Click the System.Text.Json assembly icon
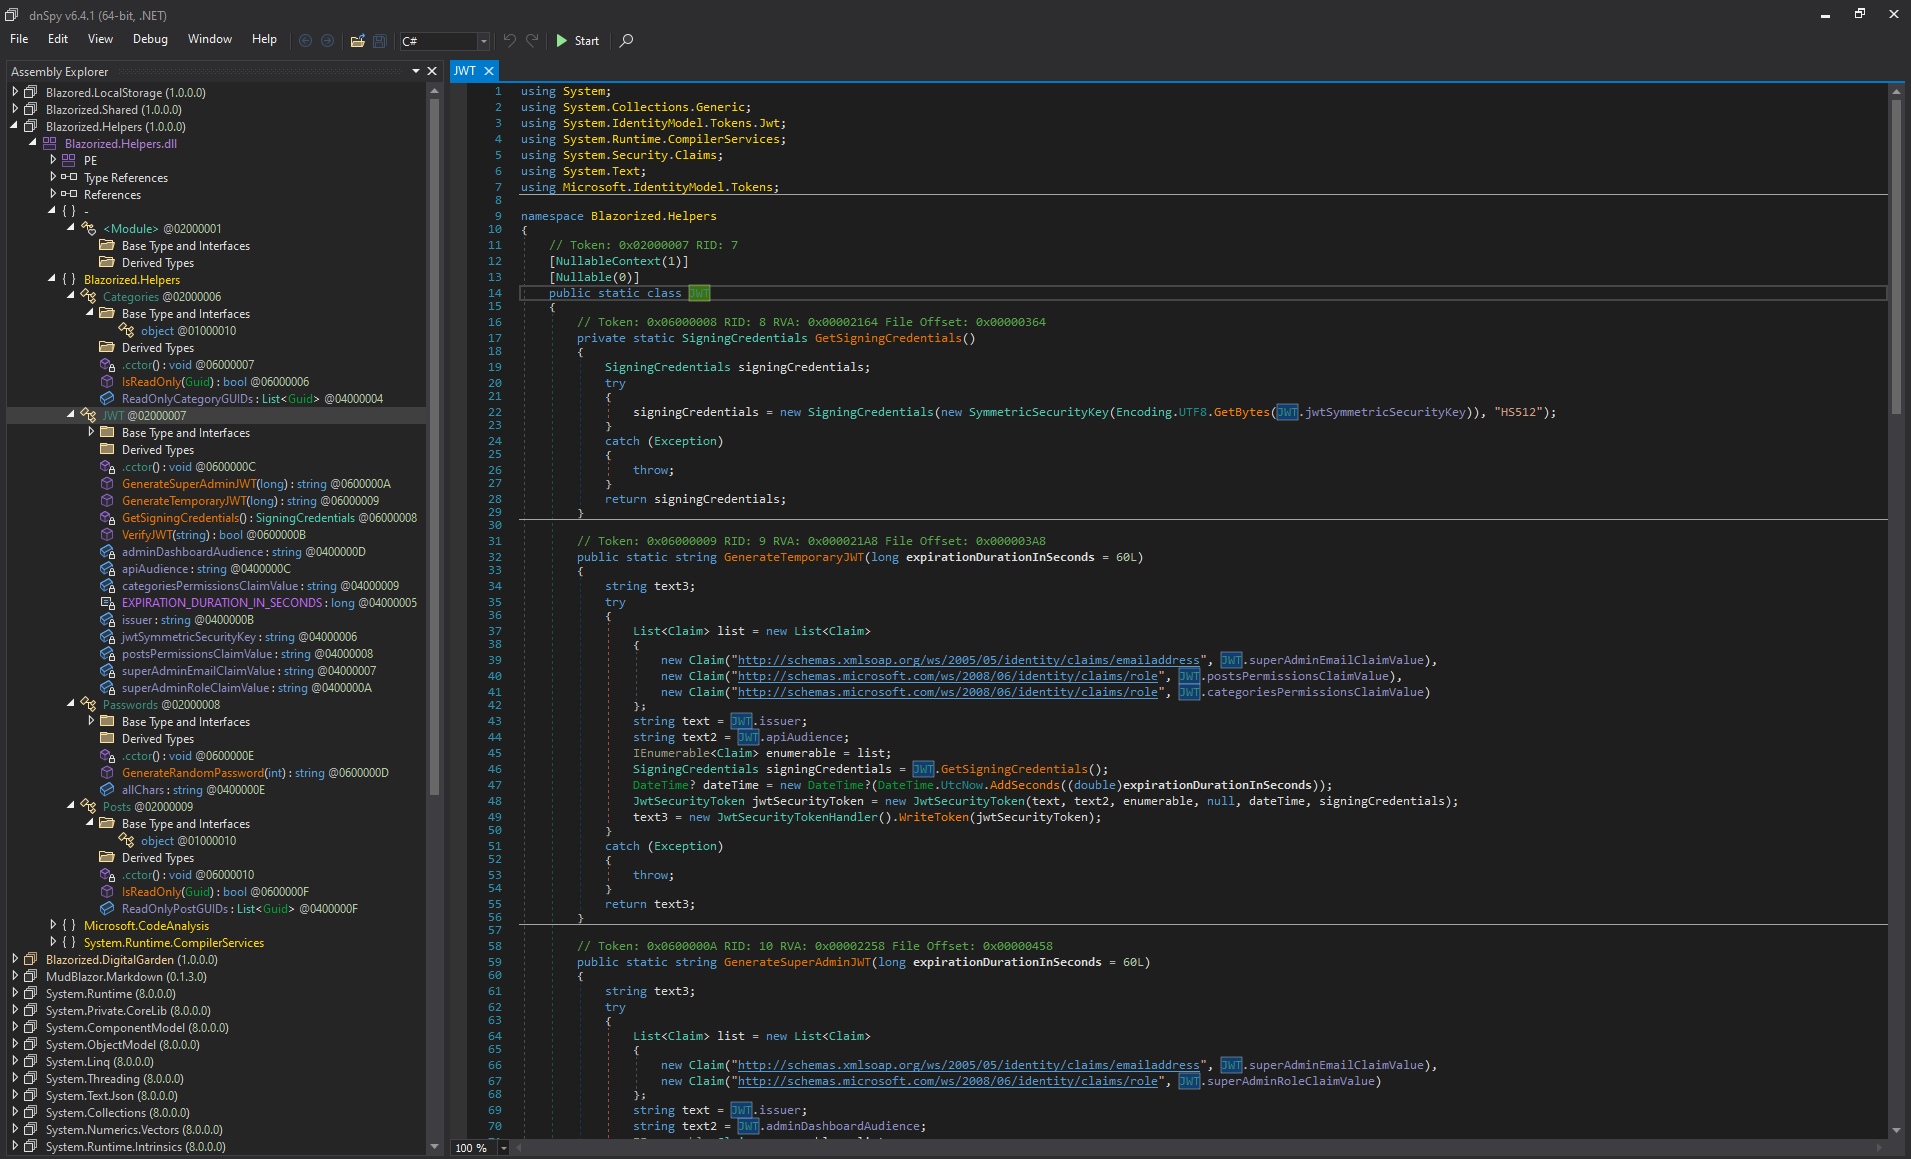Image resolution: width=1911 pixels, height=1159 pixels. tap(30, 1095)
